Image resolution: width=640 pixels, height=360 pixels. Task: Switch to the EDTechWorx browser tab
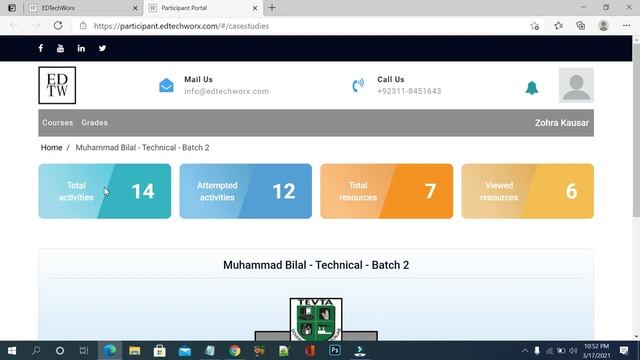pos(82,8)
